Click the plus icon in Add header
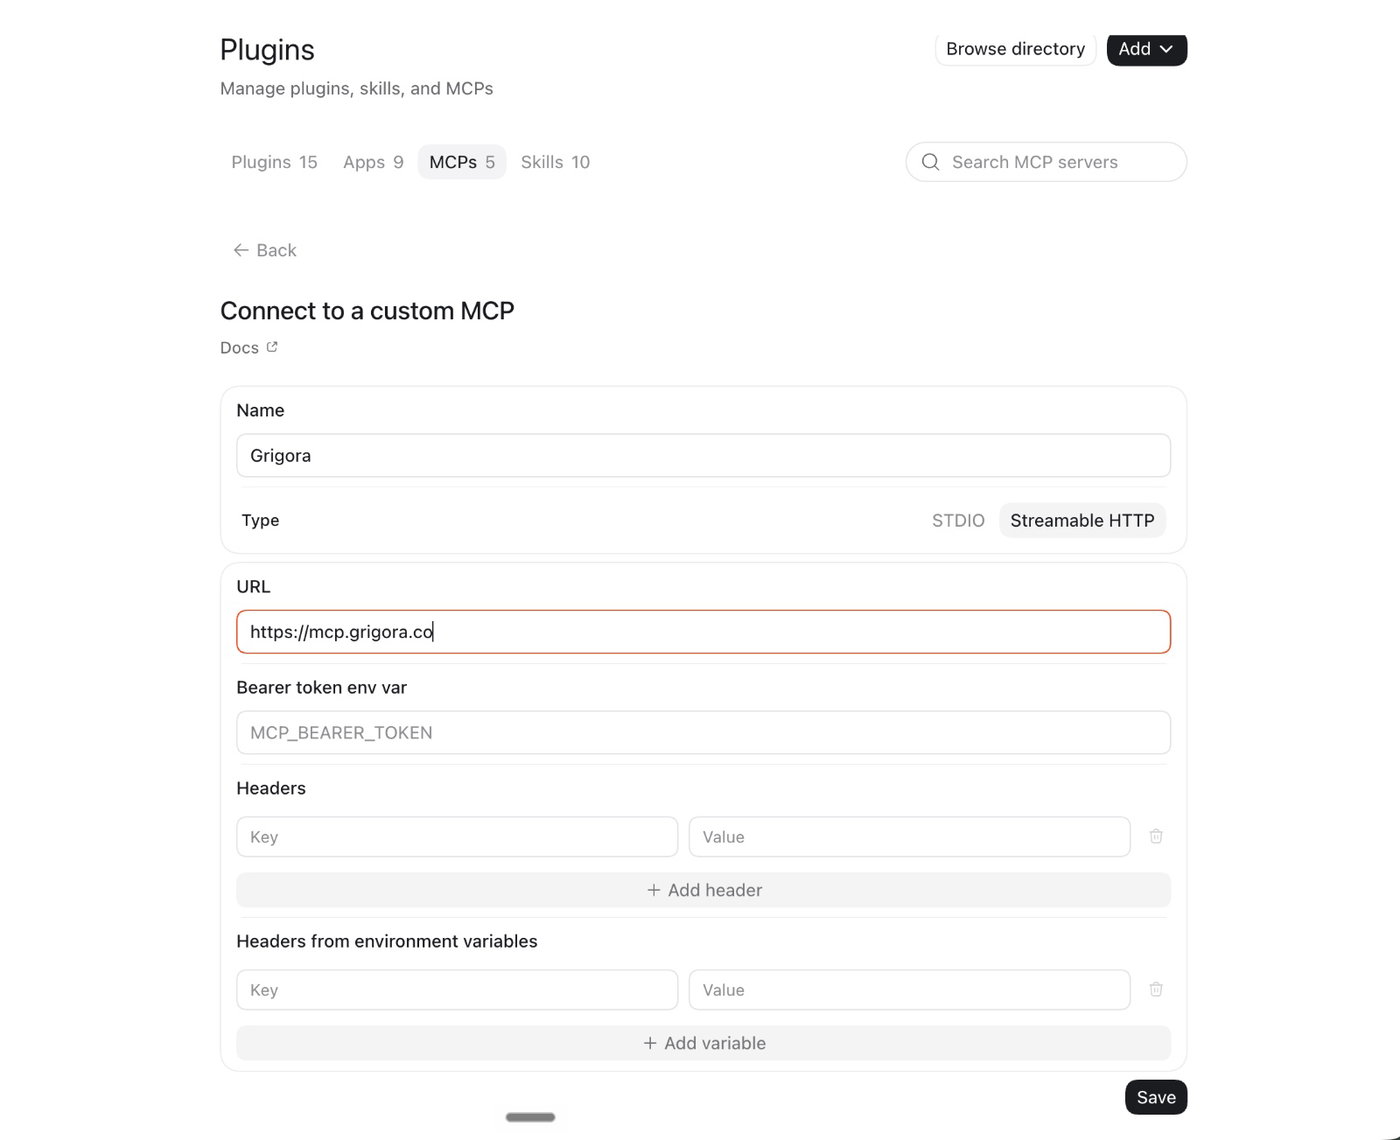The width and height of the screenshot is (1400, 1140). (x=654, y=890)
